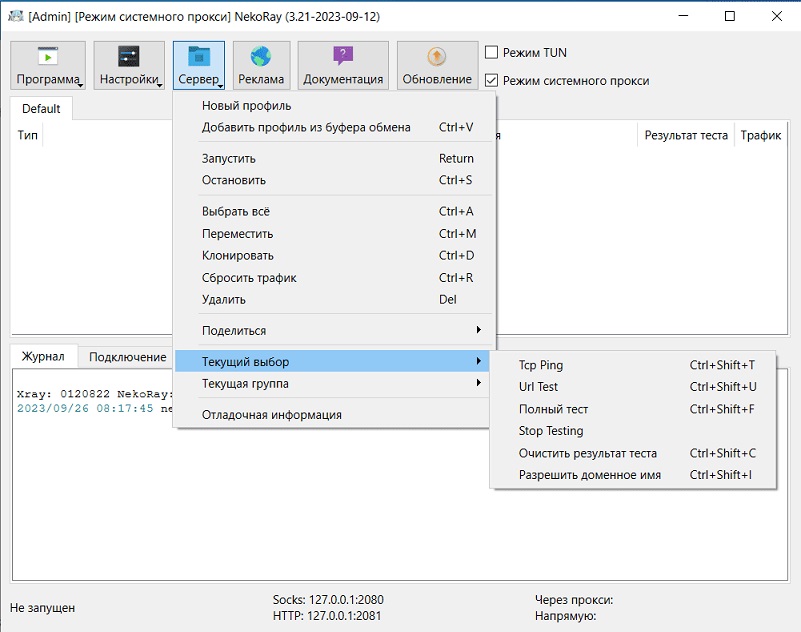Open the Программа toolbar button
The width and height of the screenshot is (801, 632).
[x=48, y=65]
